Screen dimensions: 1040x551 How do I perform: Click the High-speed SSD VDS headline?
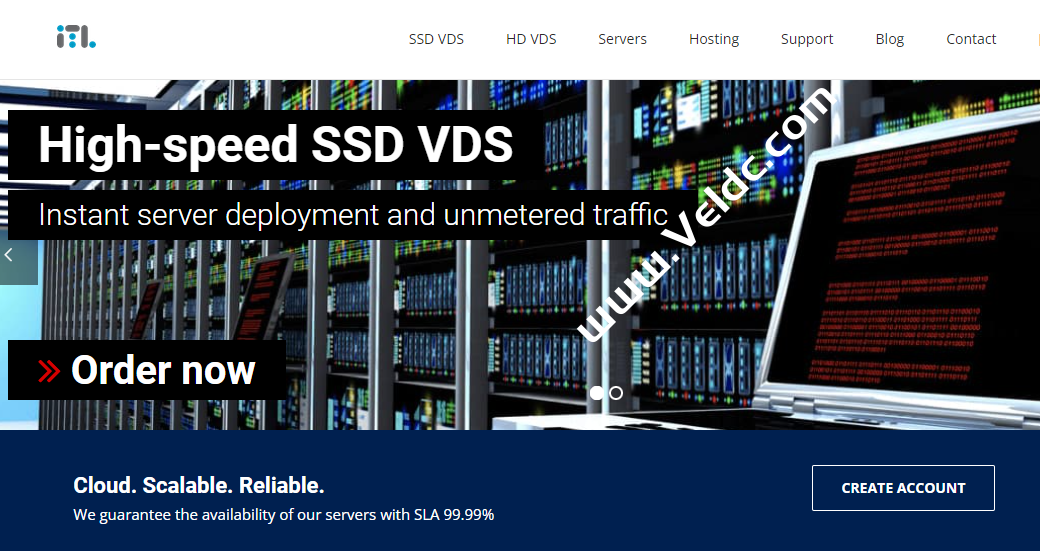point(275,146)
